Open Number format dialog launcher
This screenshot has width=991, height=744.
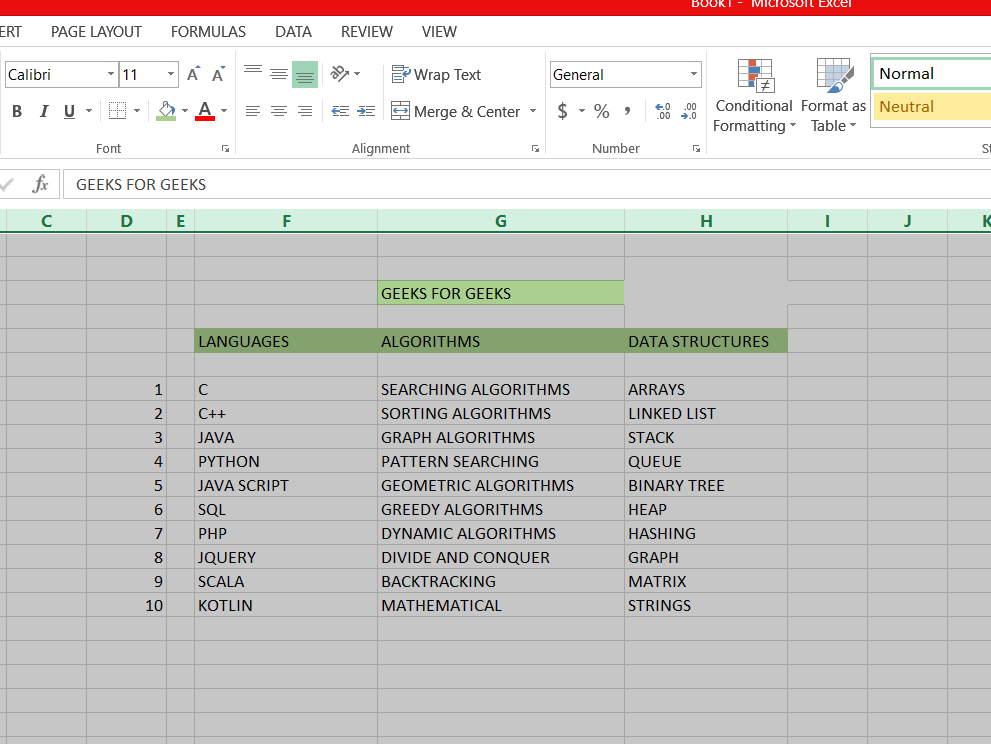point(696,149)
